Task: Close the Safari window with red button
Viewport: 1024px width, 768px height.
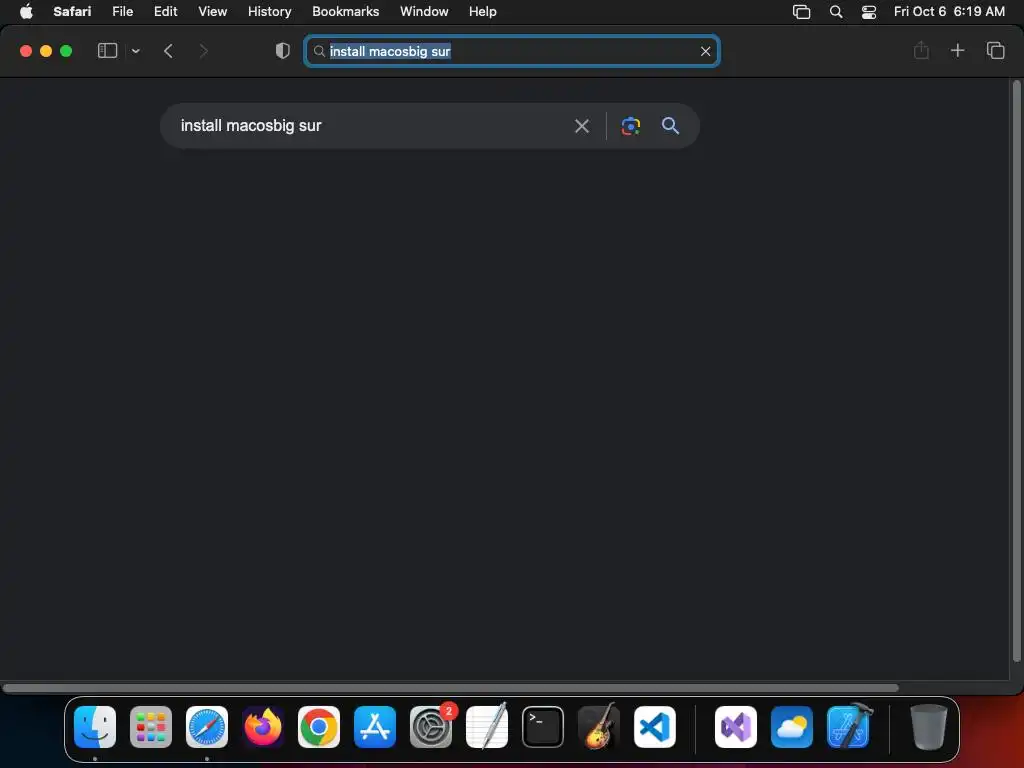Action: (26, 51)
